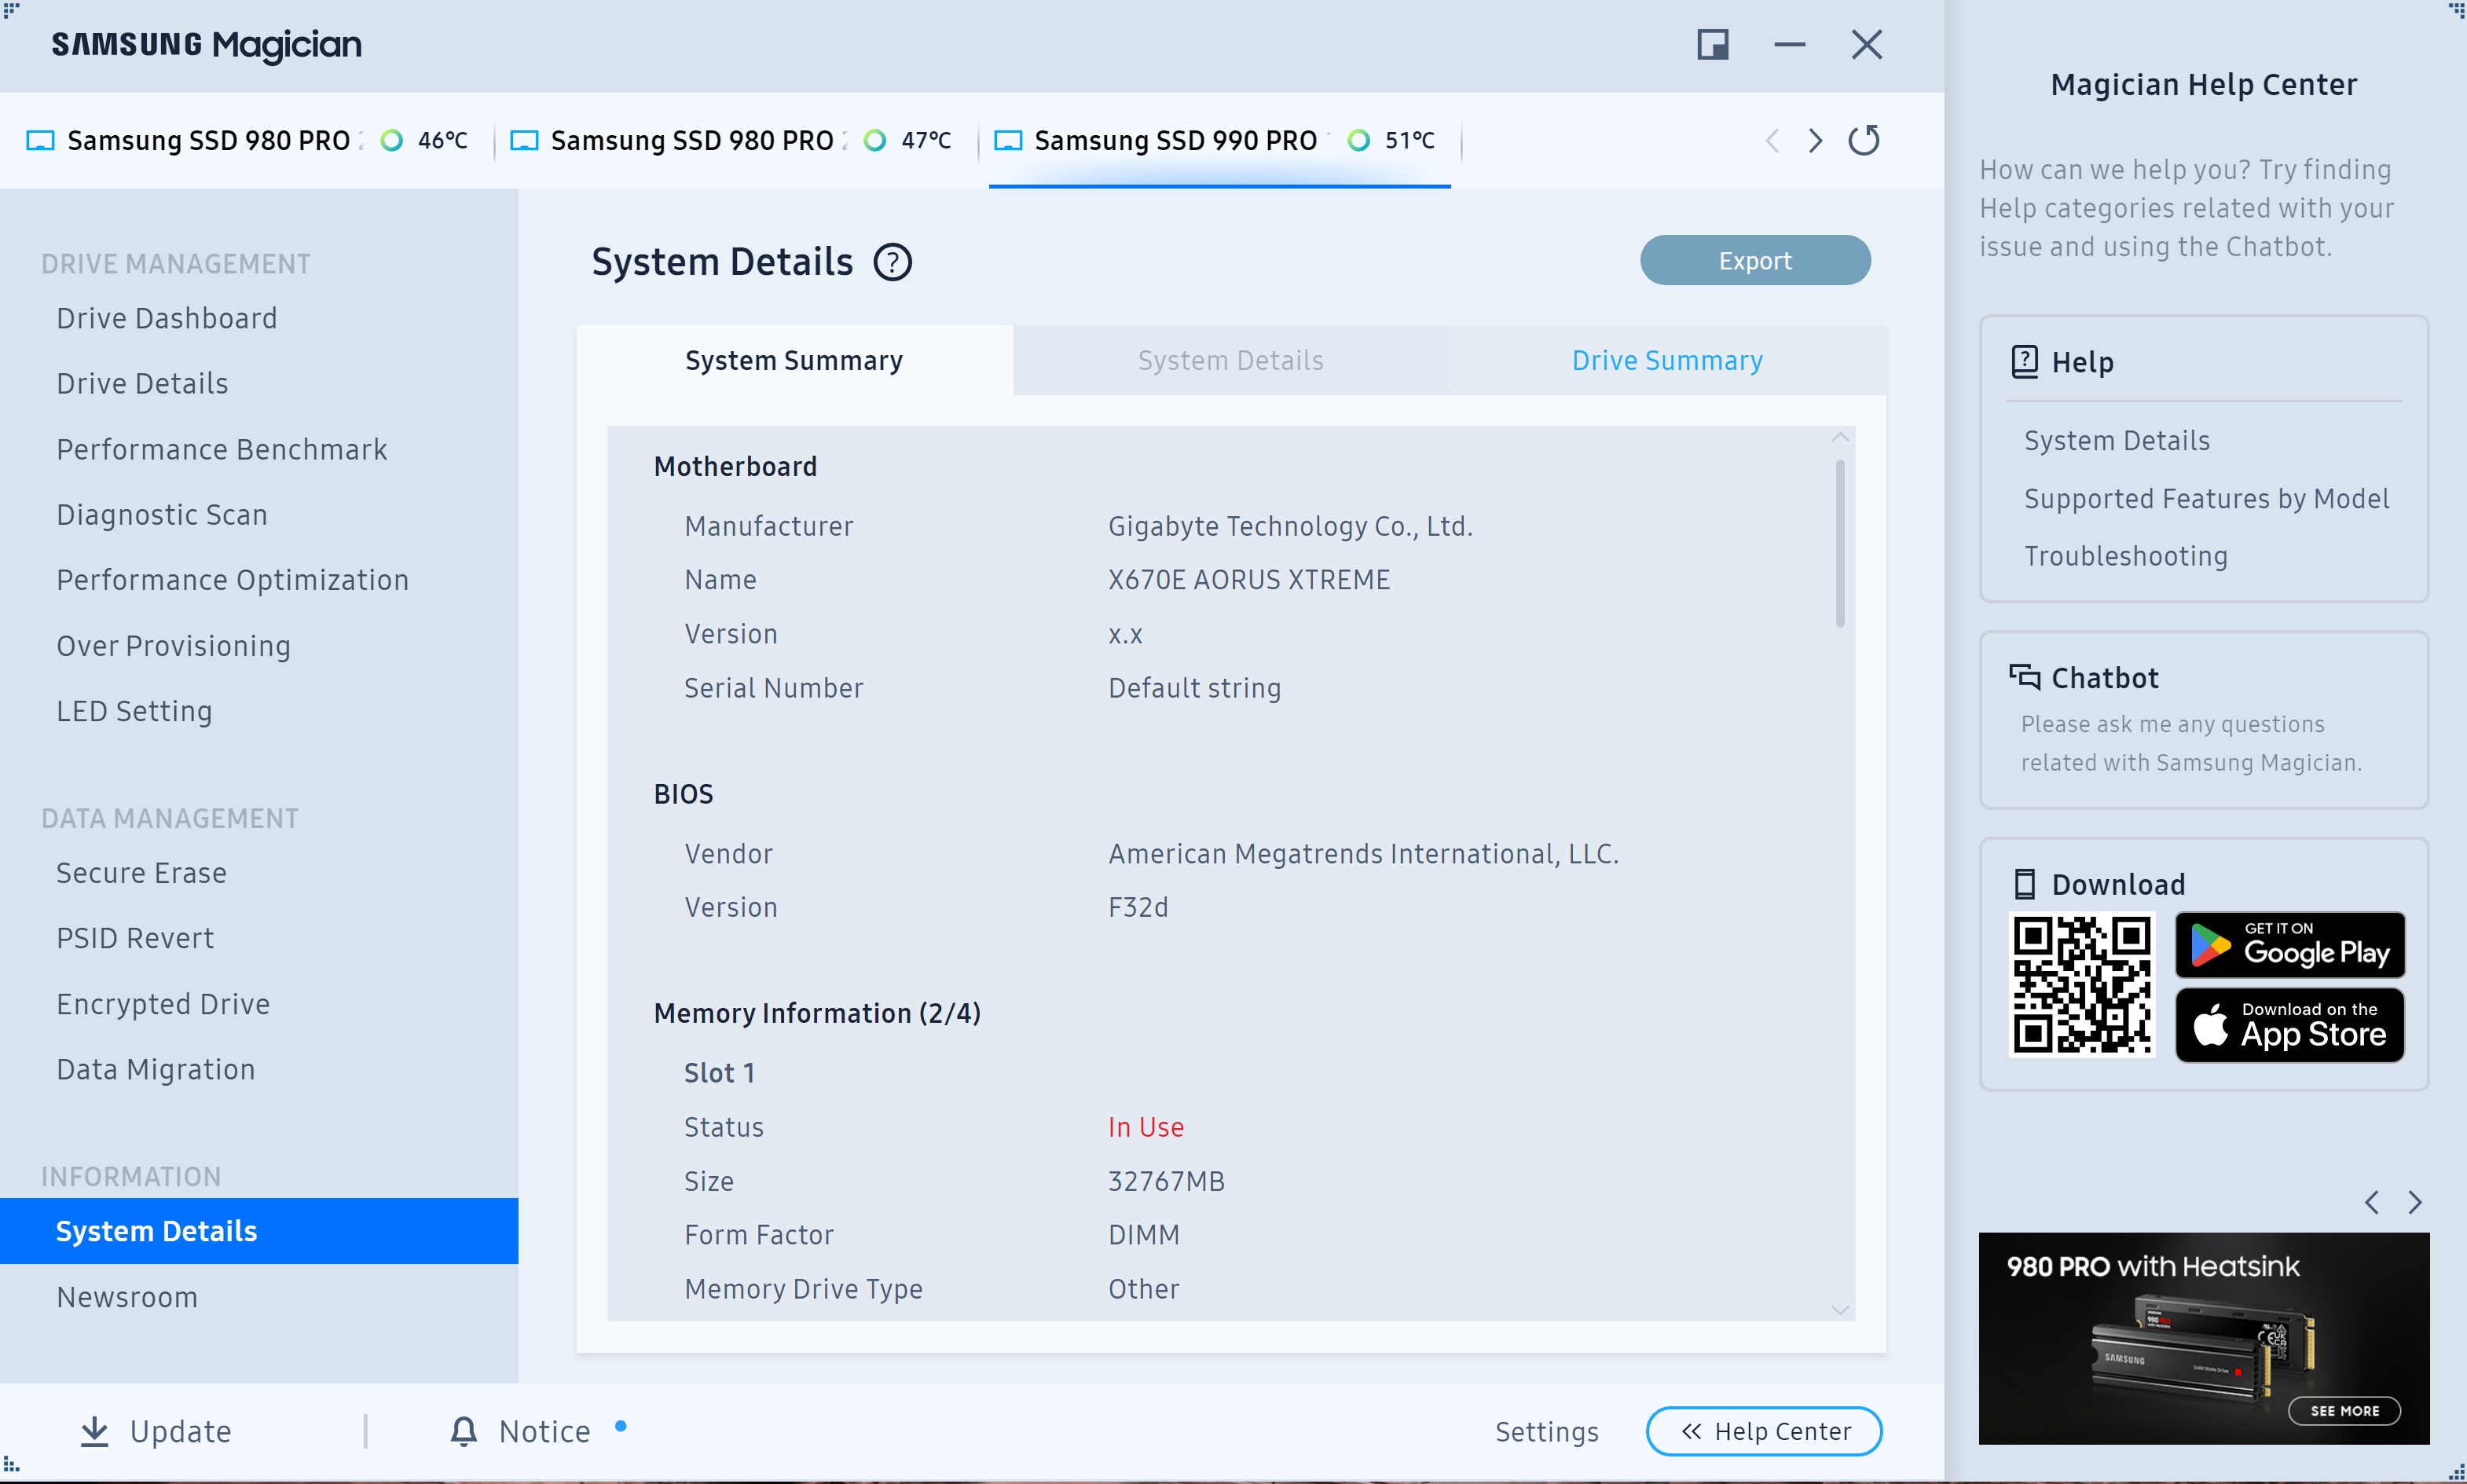Screen dimensions: 2467x1484
Task: Click the Download phone icon
Action: 2024,884
